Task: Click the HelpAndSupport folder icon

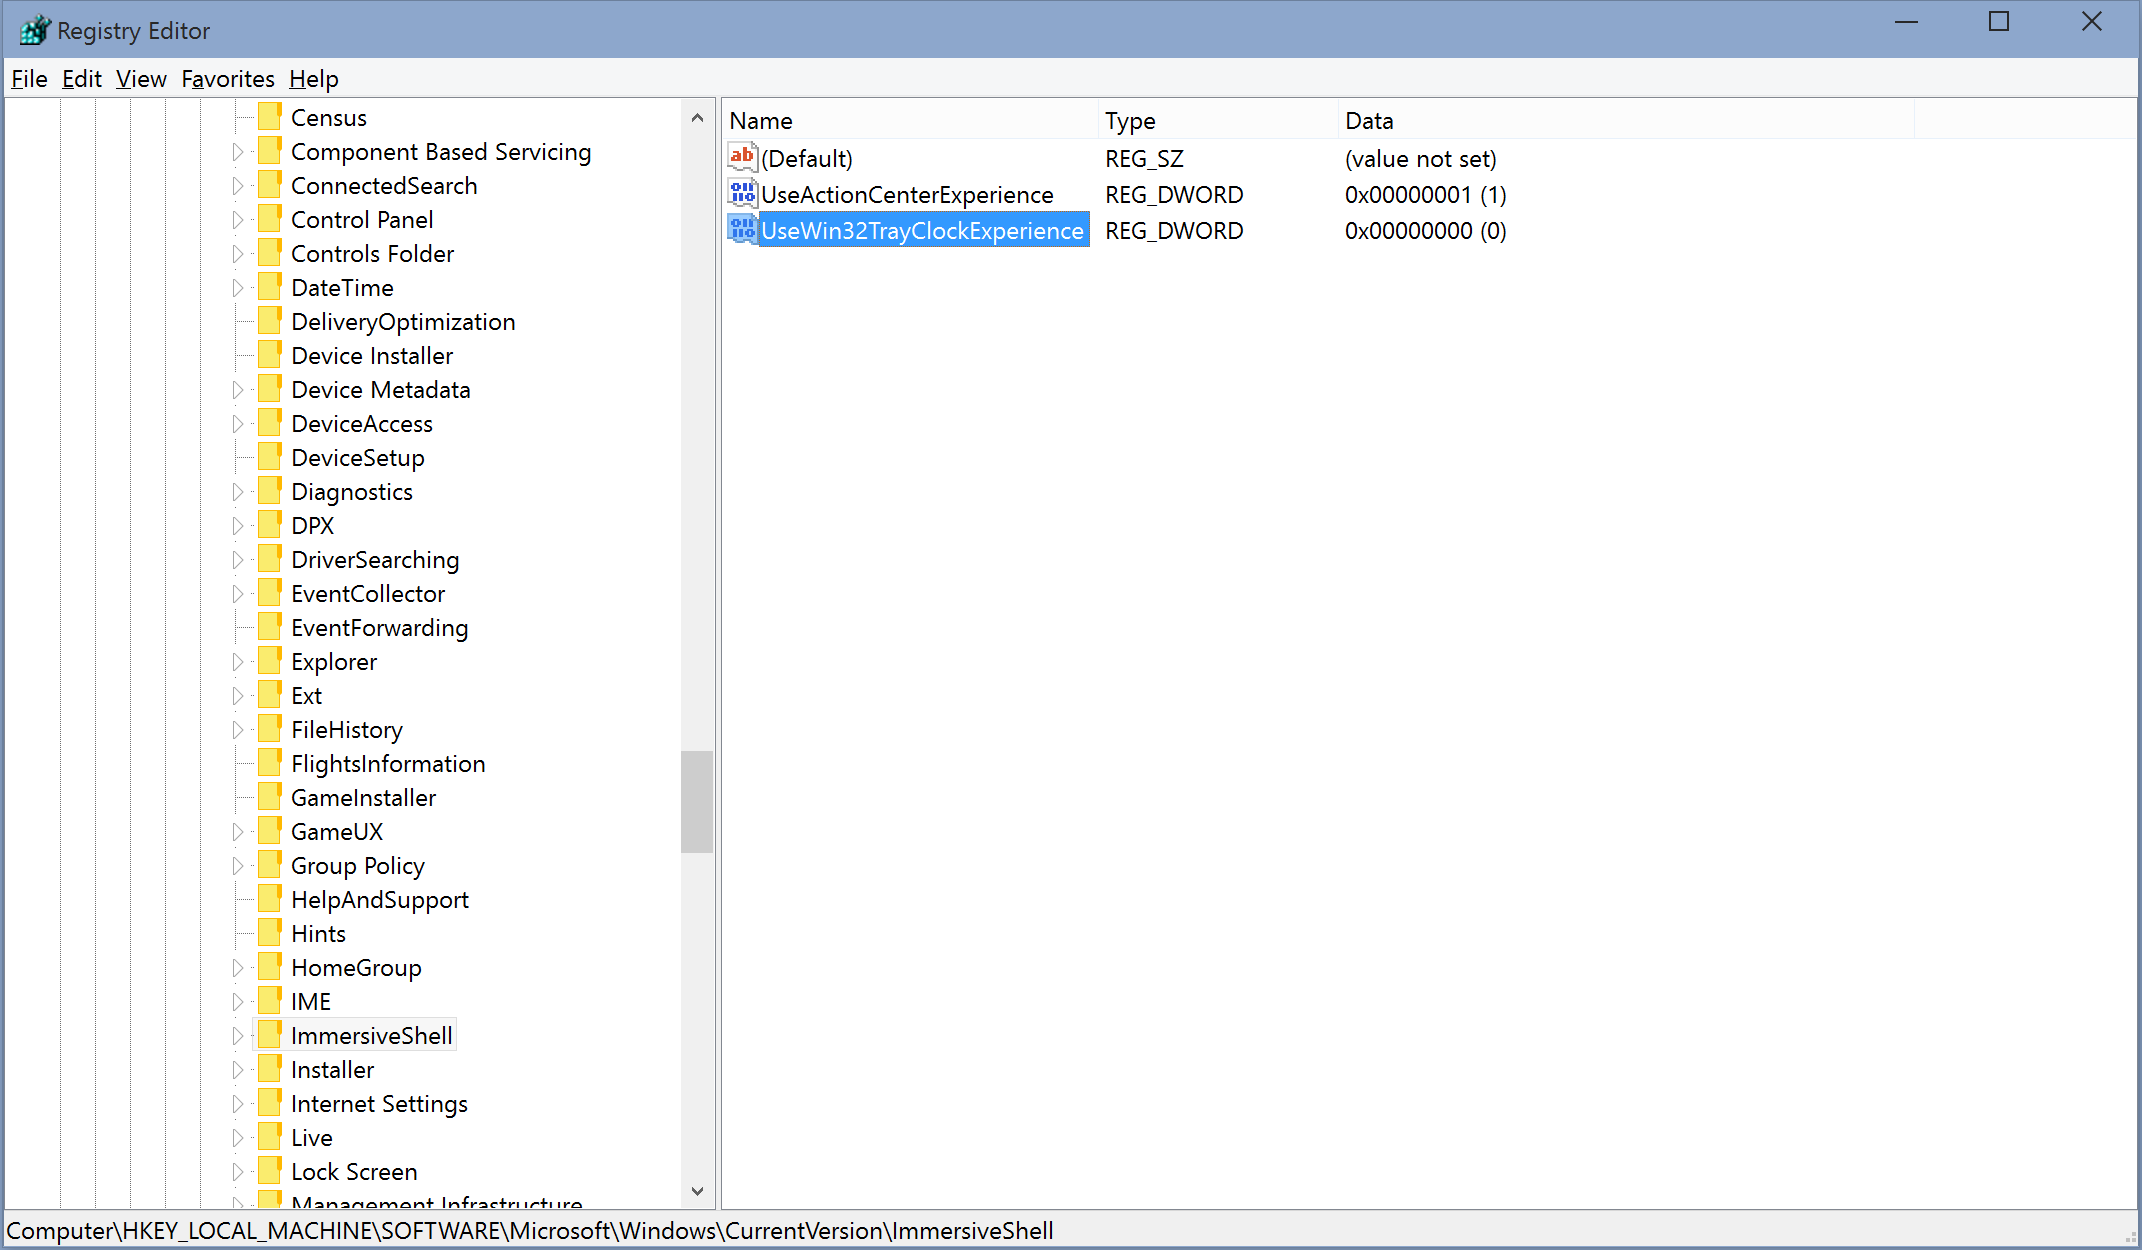Action: (x=269, y=899)
